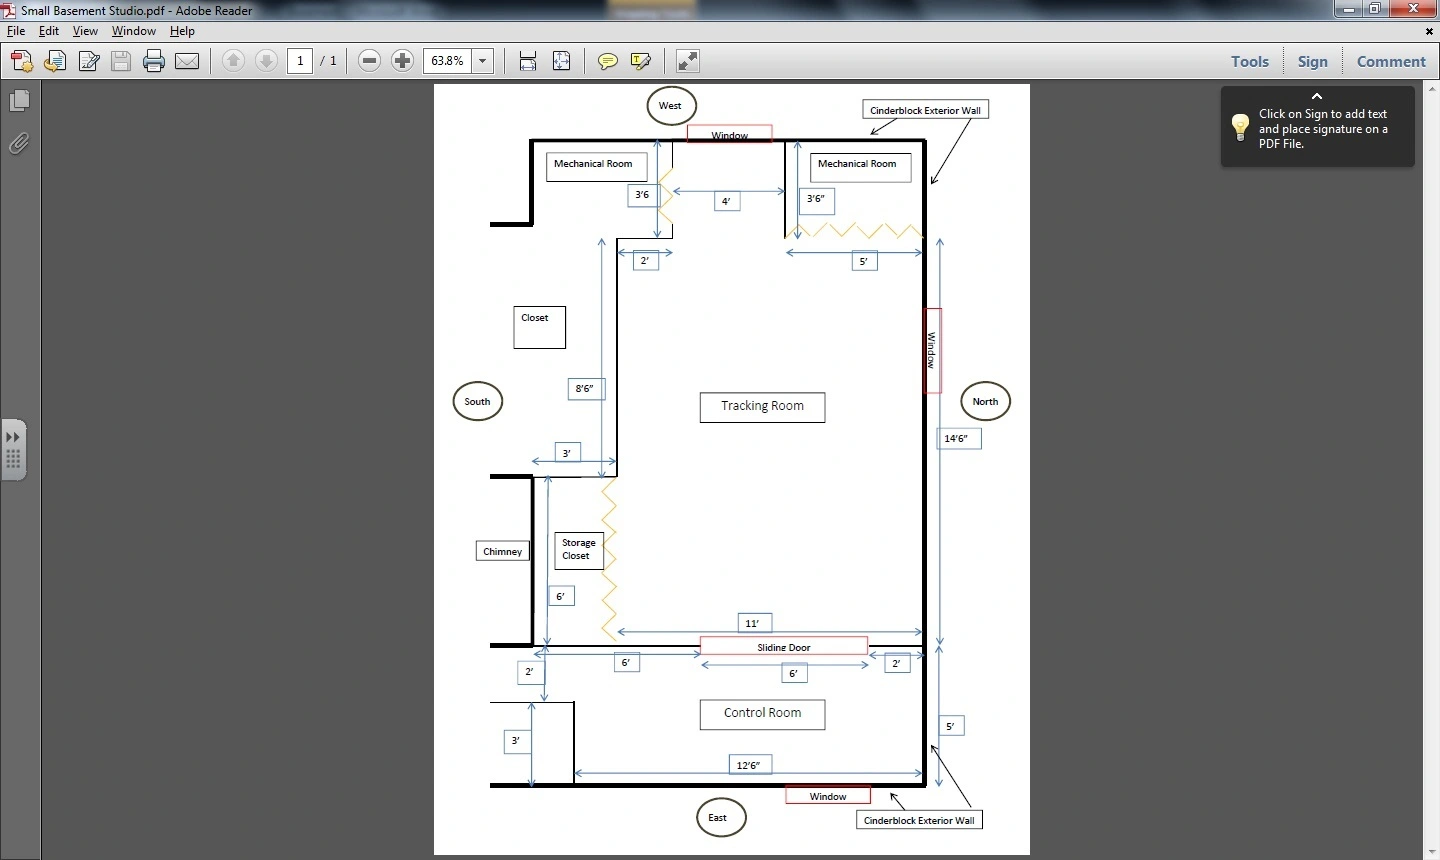
Task: Click the Control Room label
Action: tap(762, 714)
